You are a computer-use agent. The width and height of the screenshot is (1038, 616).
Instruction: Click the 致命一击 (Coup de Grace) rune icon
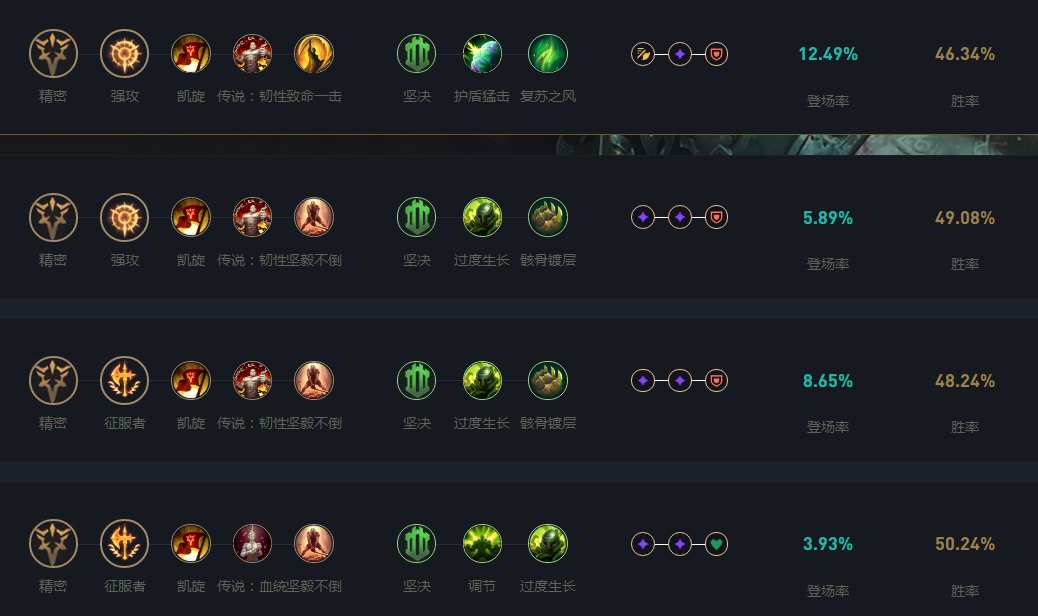click(314, 54)
